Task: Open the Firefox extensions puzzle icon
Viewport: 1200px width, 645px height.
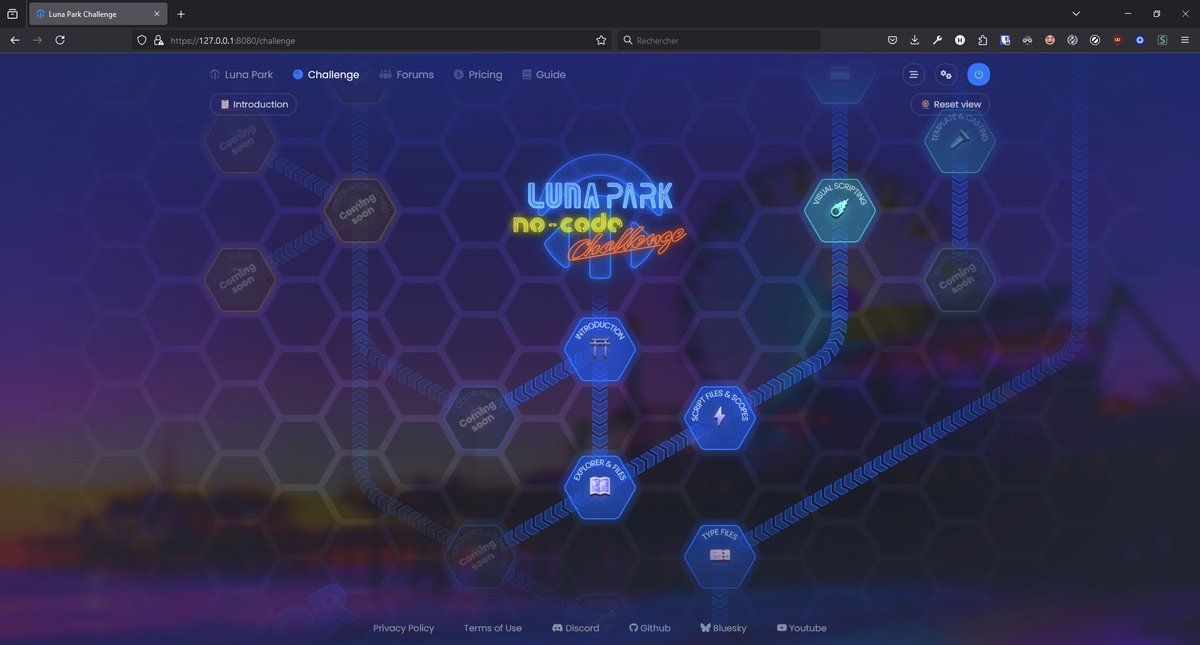Action: (x=982, y=40)
